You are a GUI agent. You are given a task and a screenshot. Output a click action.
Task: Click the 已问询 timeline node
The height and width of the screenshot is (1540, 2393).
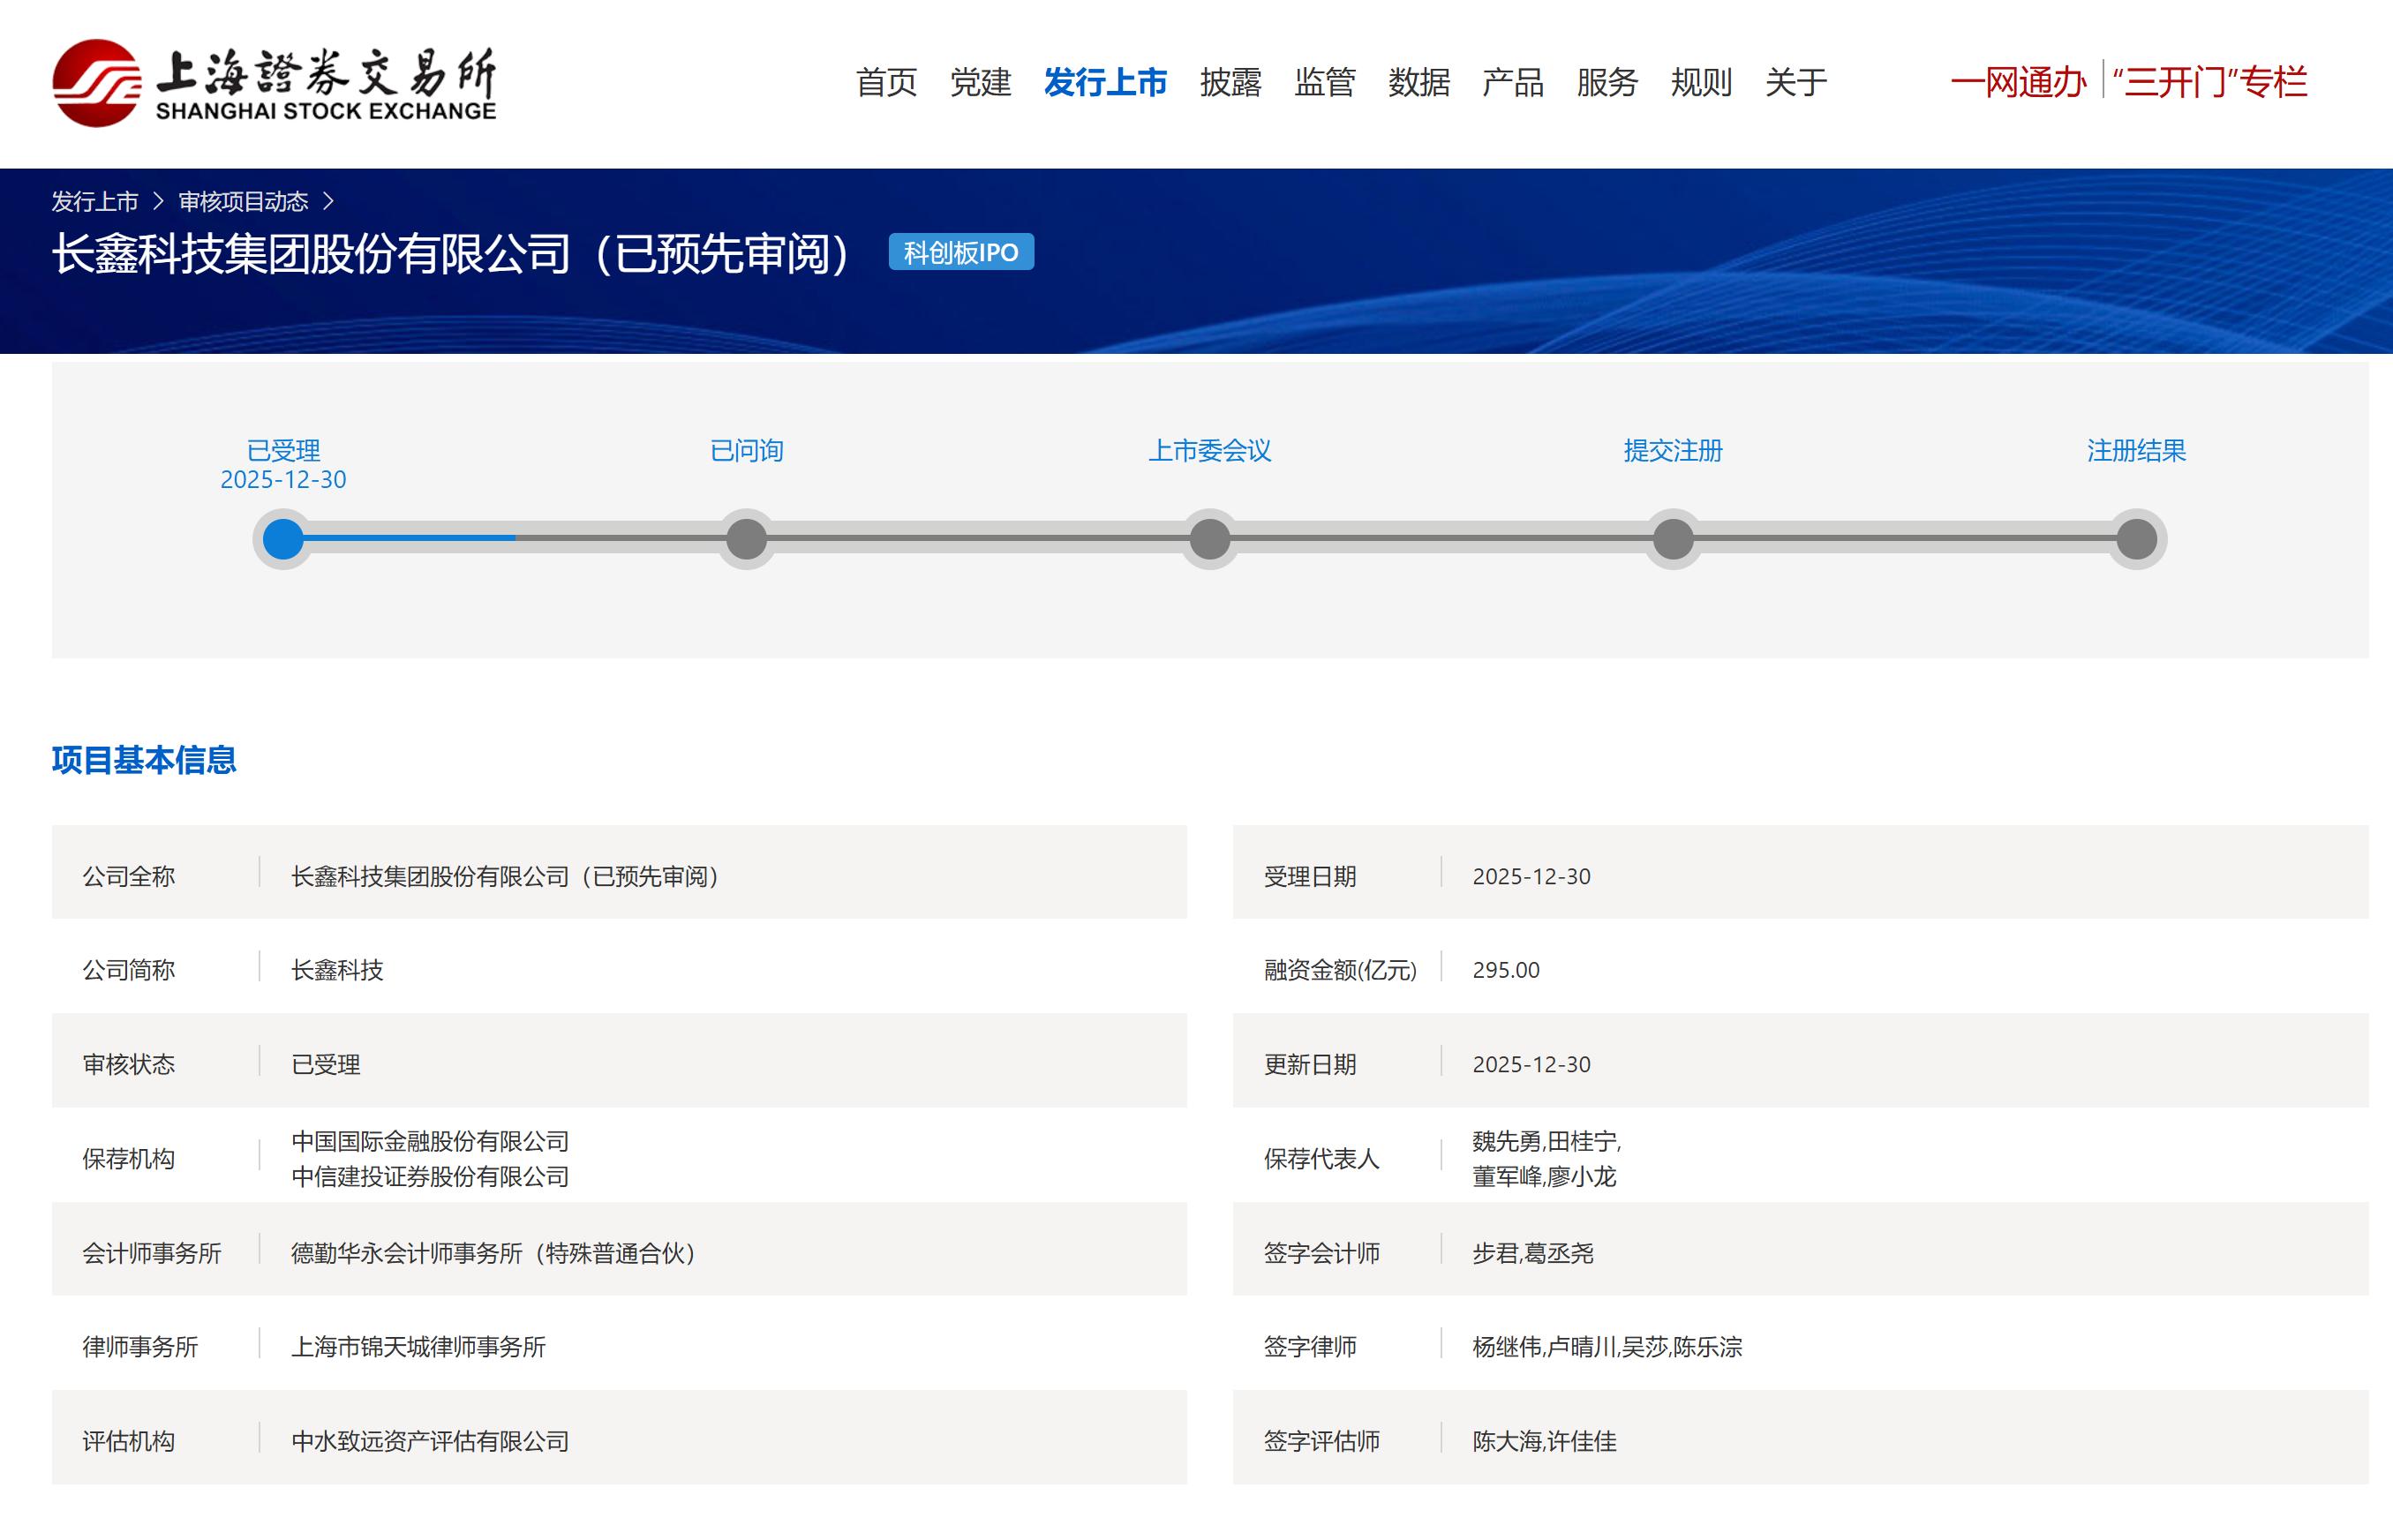point(746,539)
